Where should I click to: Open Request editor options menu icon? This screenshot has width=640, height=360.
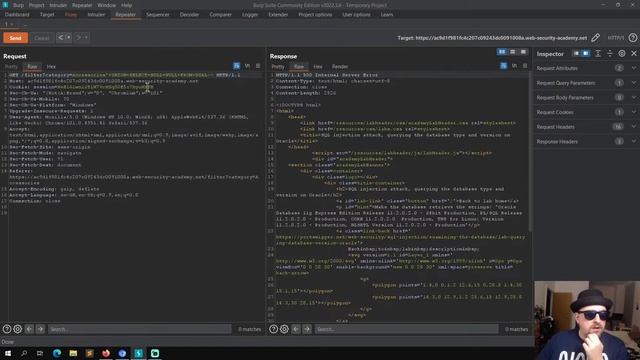pyautogui.click(x=258, y=66)
